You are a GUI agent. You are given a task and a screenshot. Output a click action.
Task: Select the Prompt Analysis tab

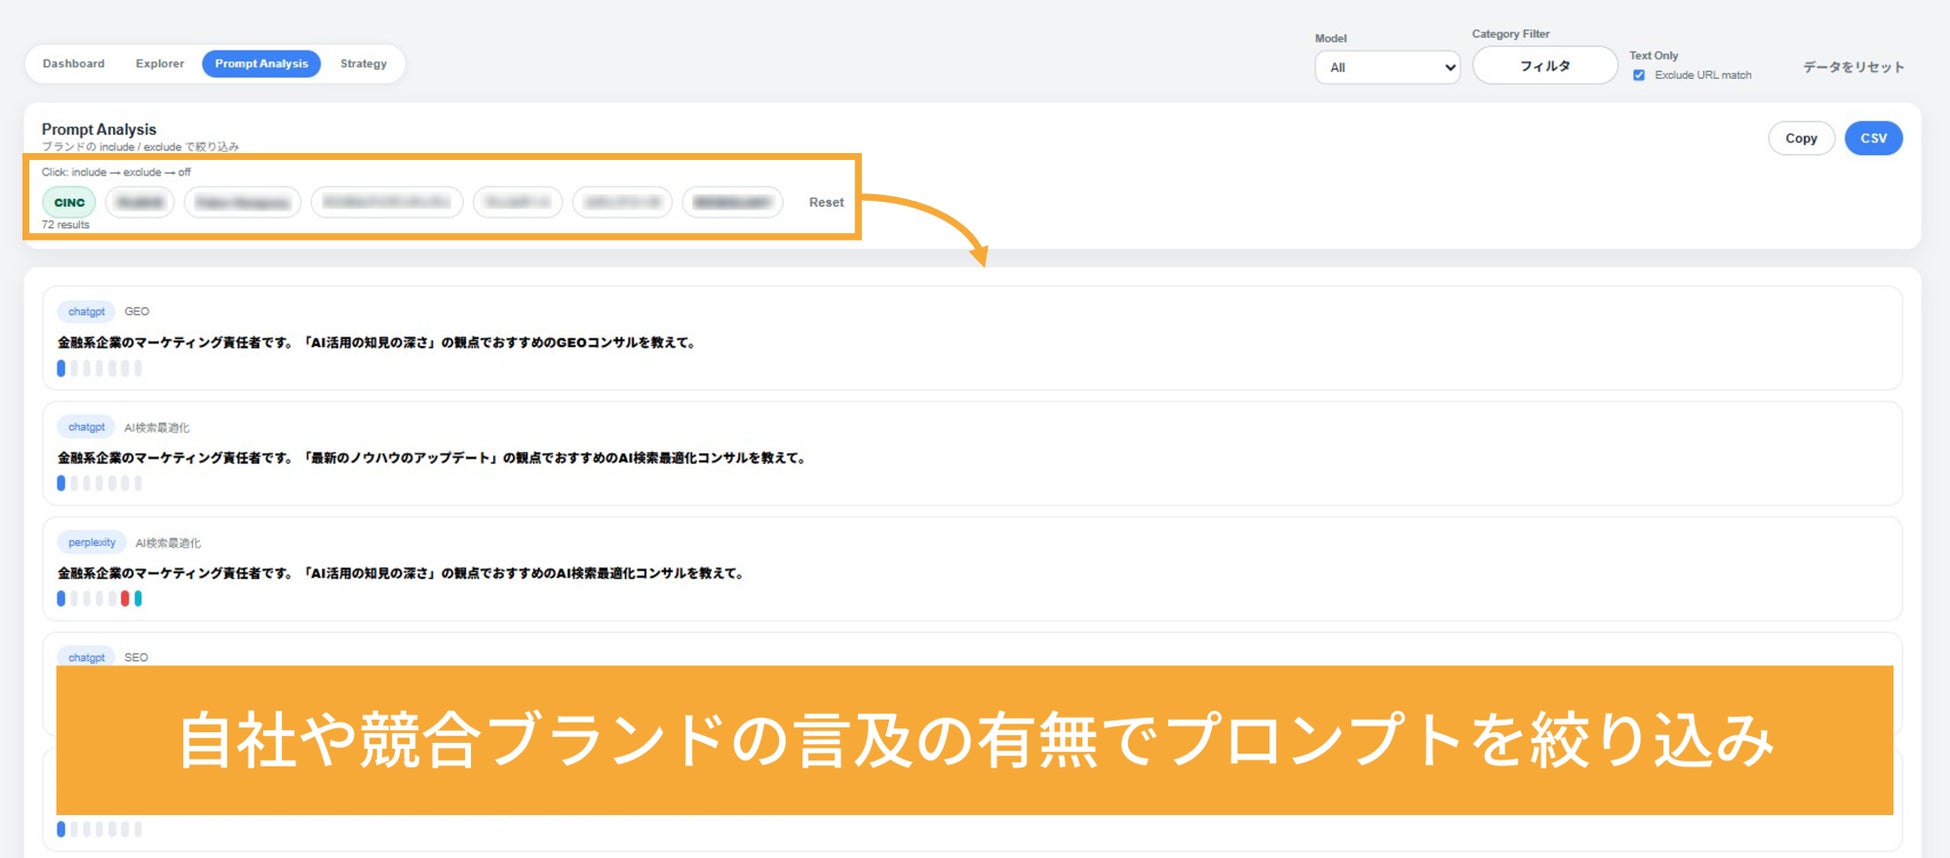pos(261,64)
